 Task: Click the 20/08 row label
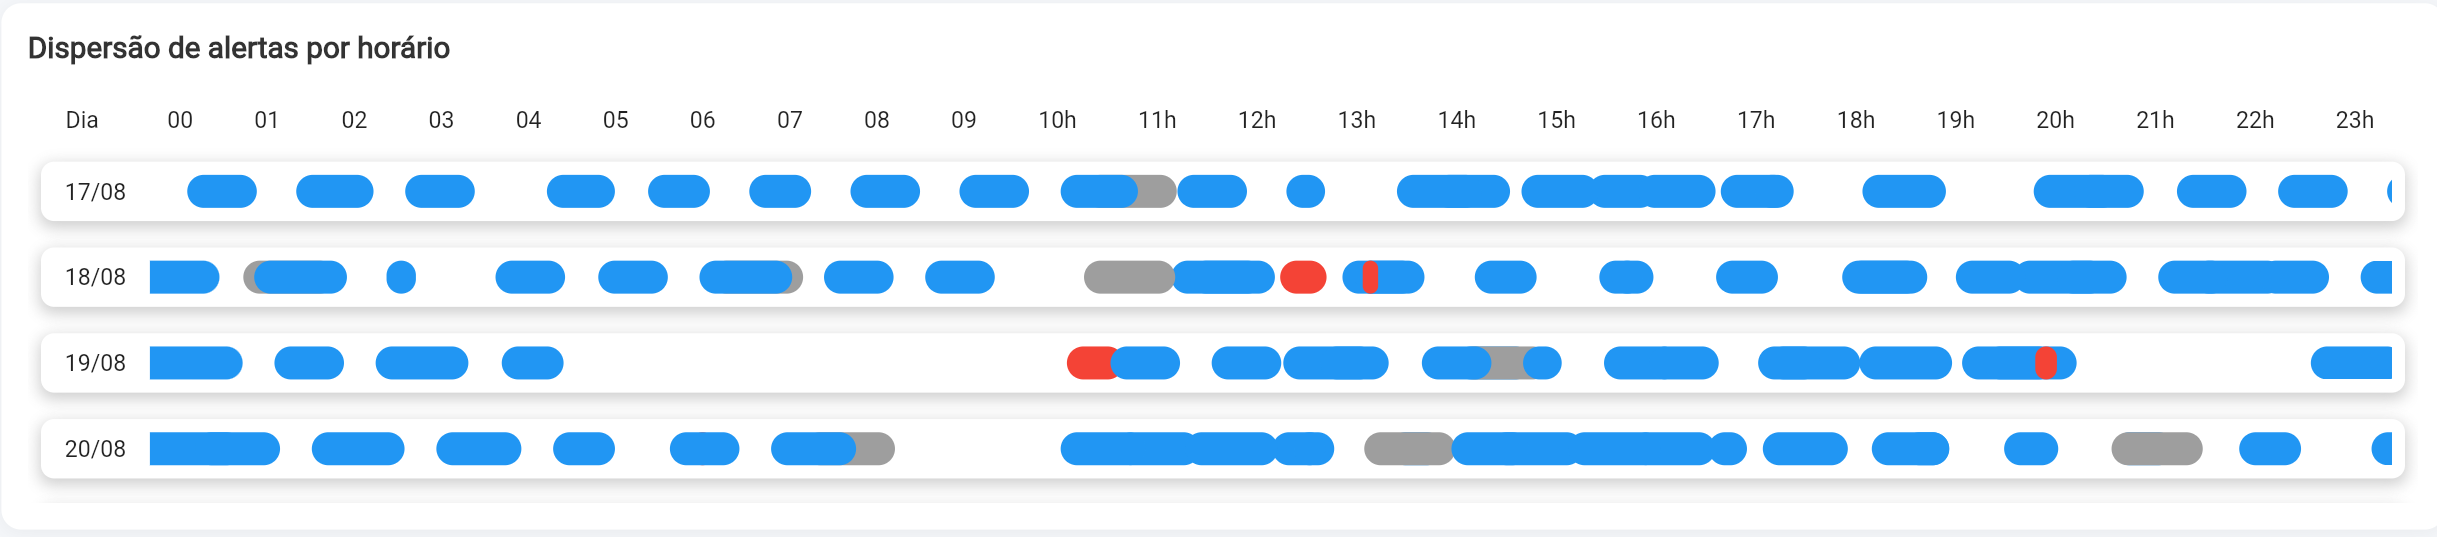[95, 449]
